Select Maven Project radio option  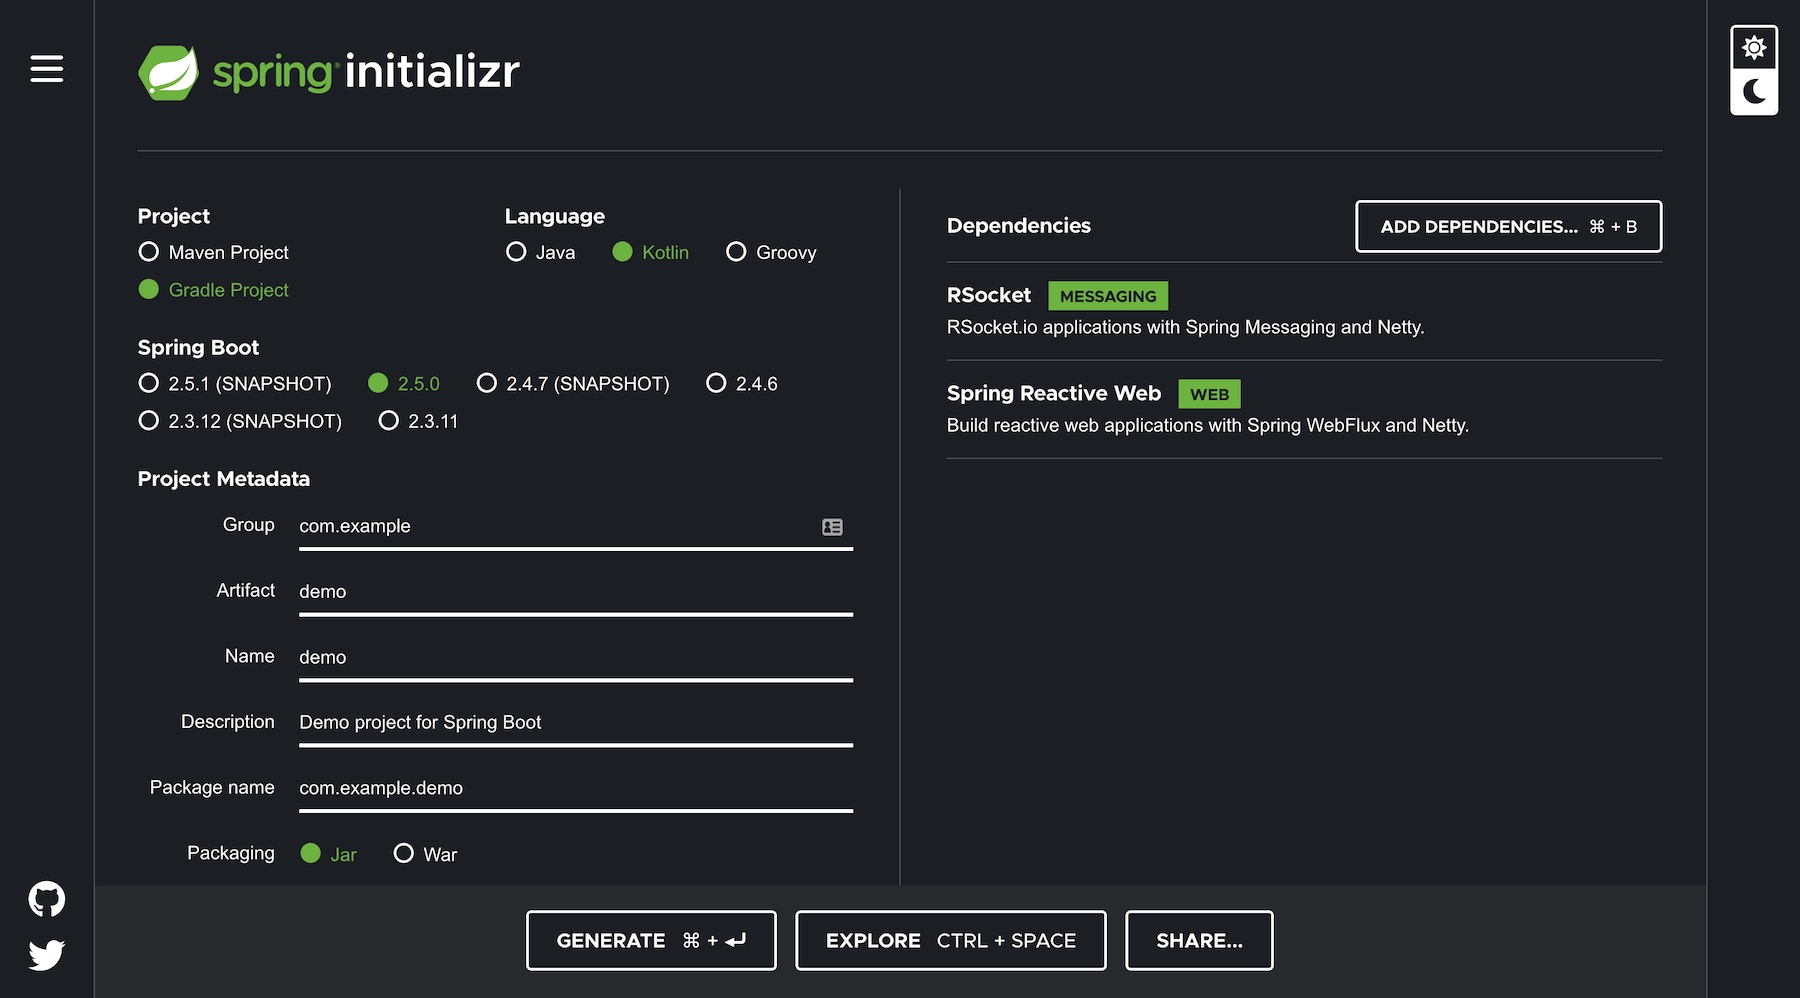point(213,252)
